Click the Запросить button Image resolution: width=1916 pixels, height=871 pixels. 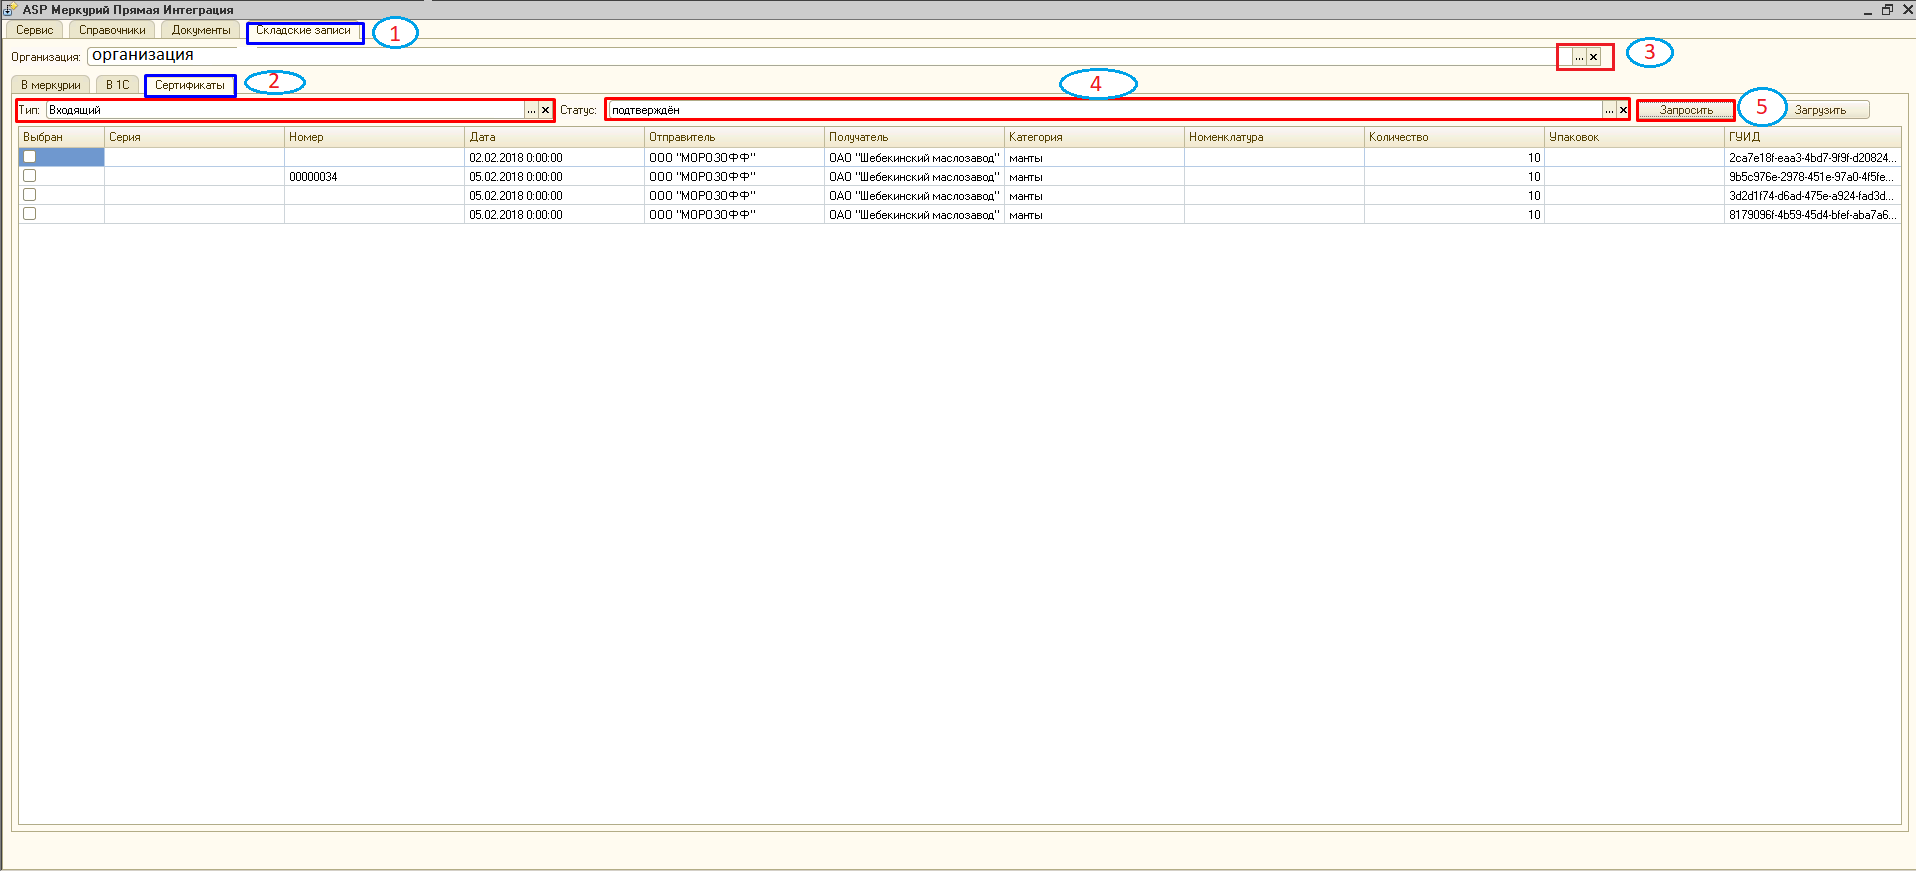[x=1686, y=110]
